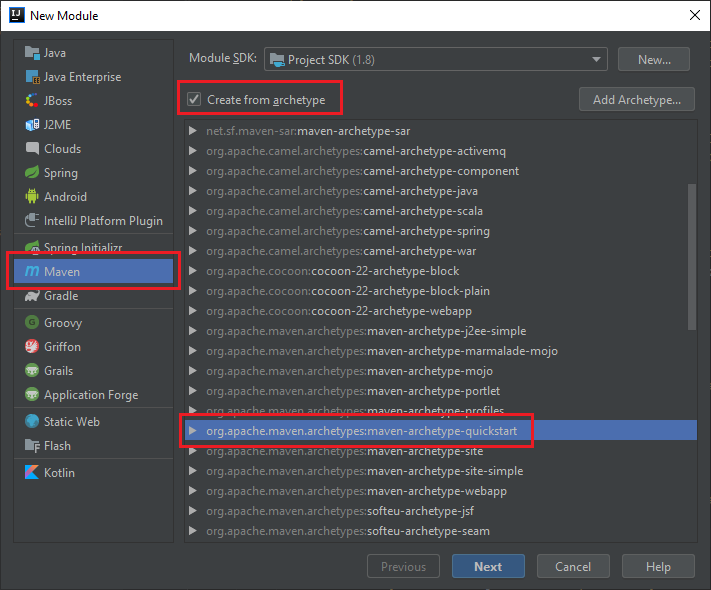
Task: Select the Kotlin logo icon
Action: point(32,473)
